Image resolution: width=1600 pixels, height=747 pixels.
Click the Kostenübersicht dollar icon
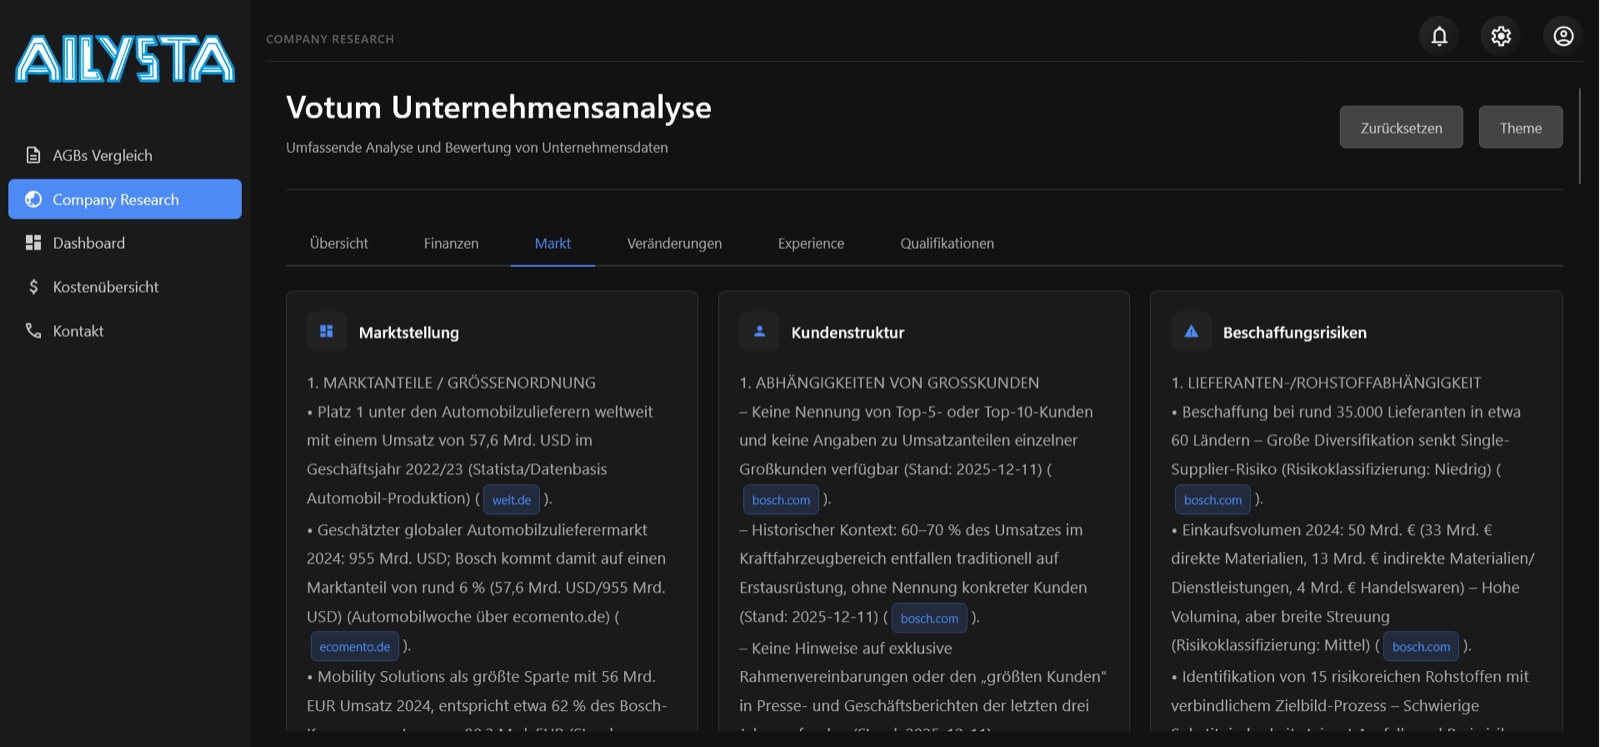tap(33, 287)
